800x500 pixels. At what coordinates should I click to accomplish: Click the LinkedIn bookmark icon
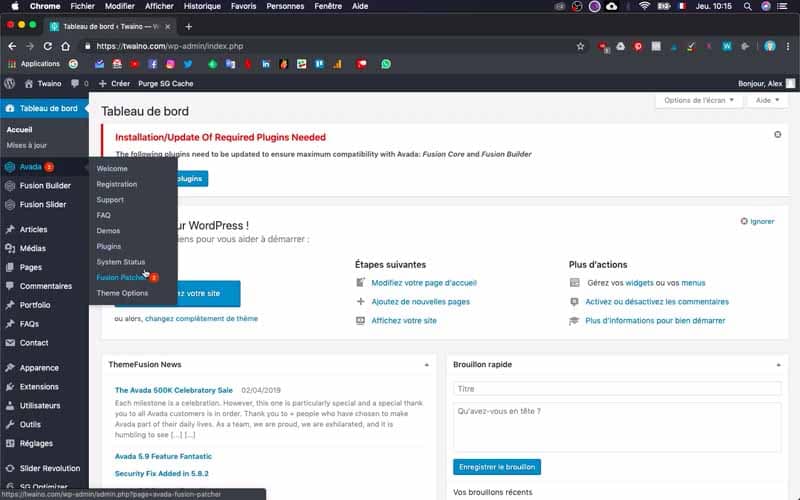pos(266,64)
